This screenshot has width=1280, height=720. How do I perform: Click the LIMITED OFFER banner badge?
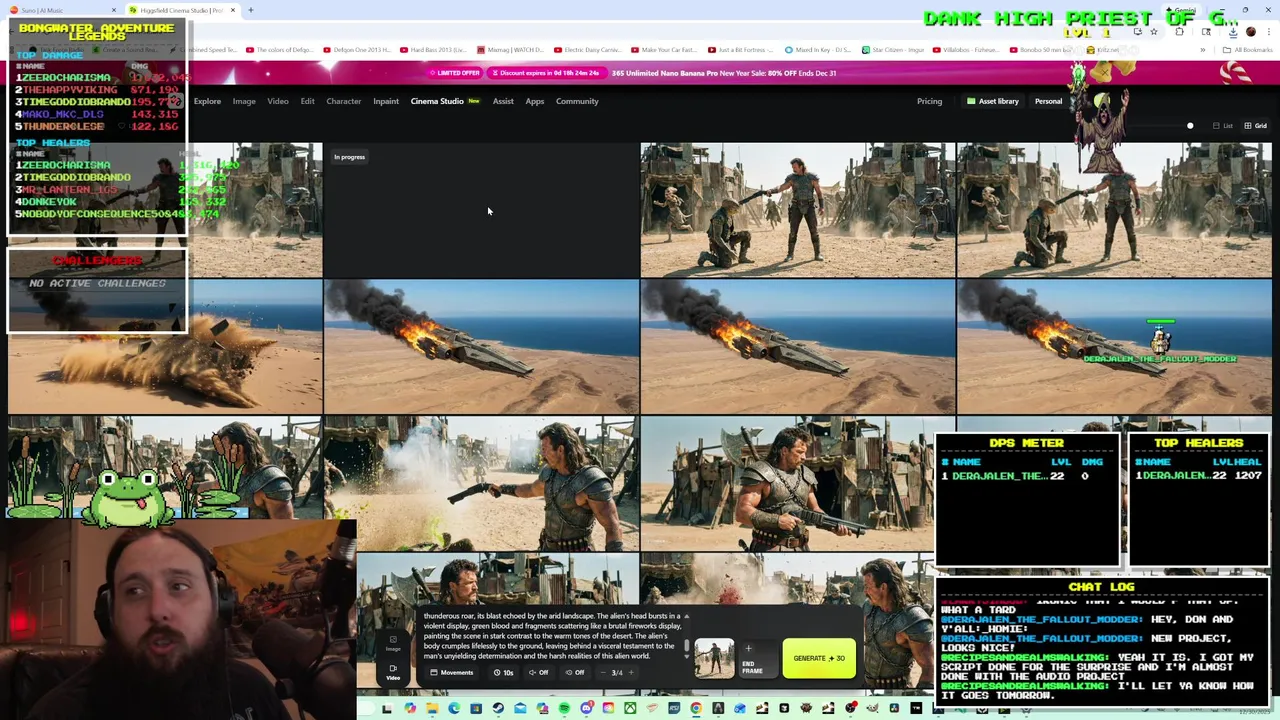point(456,73)
